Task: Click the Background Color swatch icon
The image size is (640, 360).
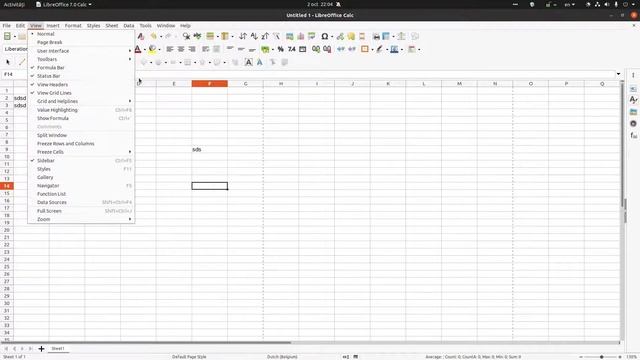Action: tap(152, 49)
